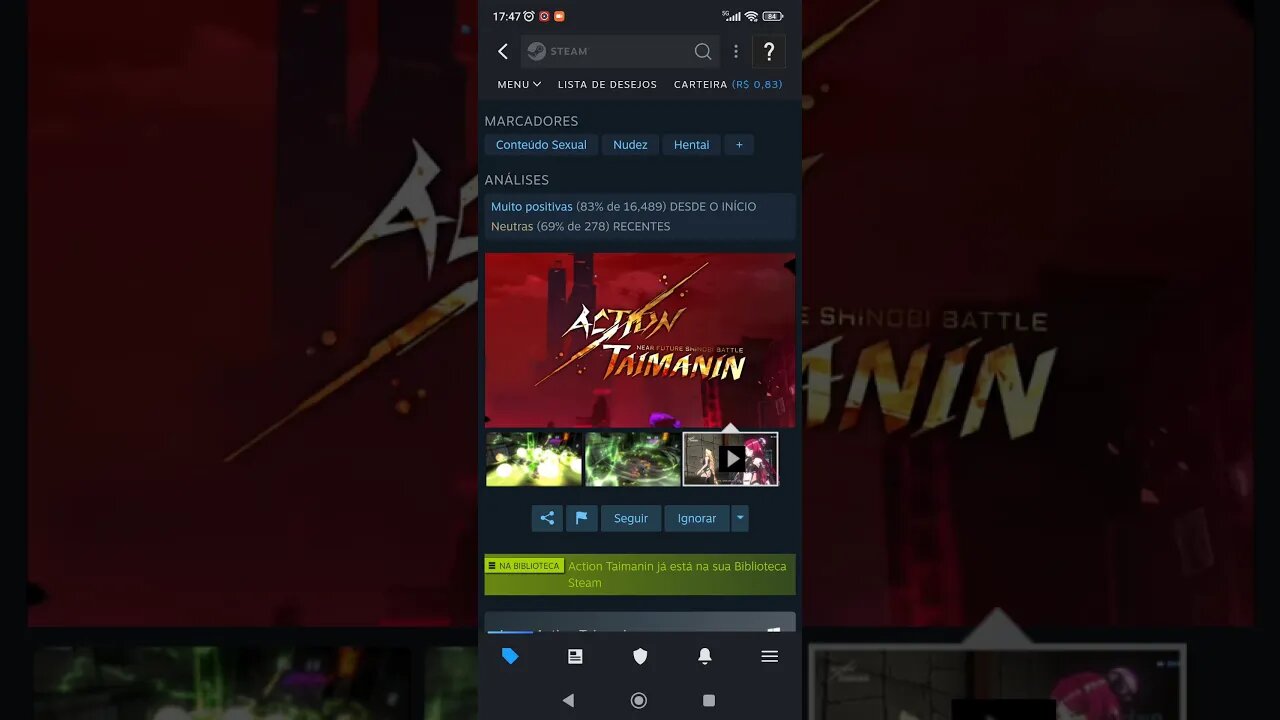Viewport: 1280px width, 720px height.
Task: Focus the Steam search field
Action: (620, 51)
